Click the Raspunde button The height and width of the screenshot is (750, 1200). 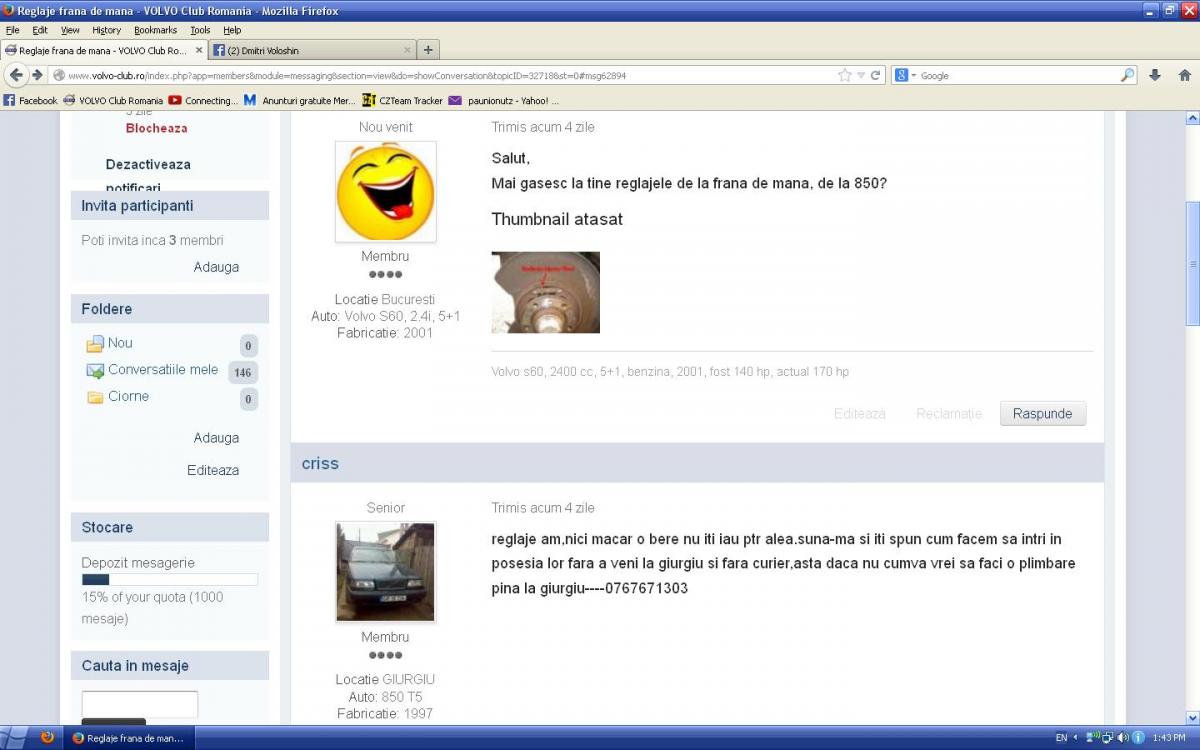[x=1043, y=413]
